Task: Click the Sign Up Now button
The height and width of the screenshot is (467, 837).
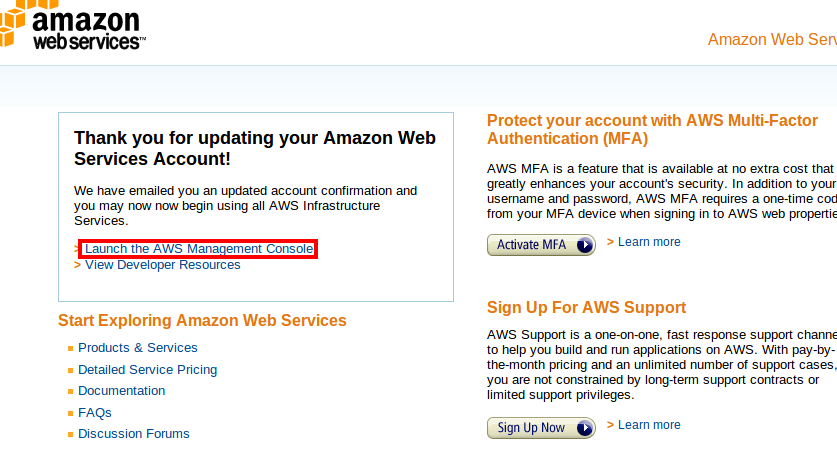Action: 541,428
